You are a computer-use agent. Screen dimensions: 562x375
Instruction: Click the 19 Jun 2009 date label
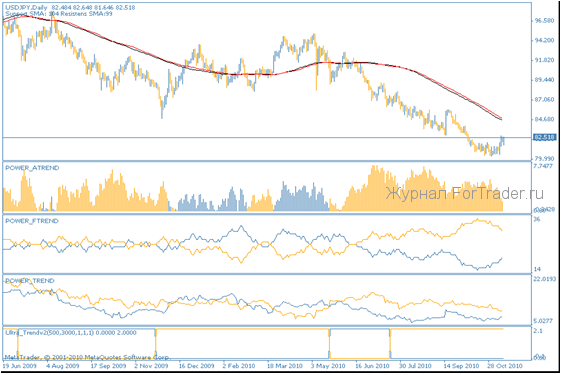click(19, 366)
